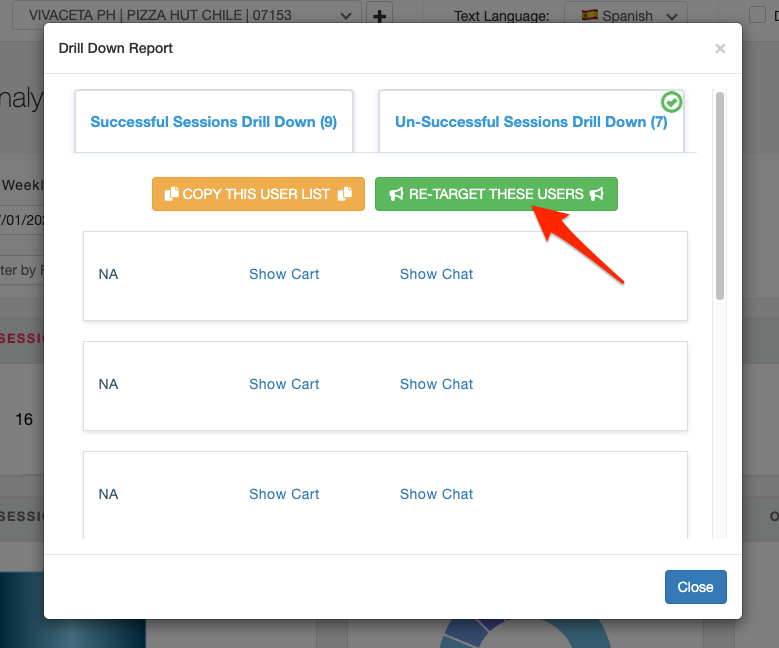The height and width of the screenshot is (648, 779).
Task: Click the Spanish flag icon
Action: pos(590,15)
